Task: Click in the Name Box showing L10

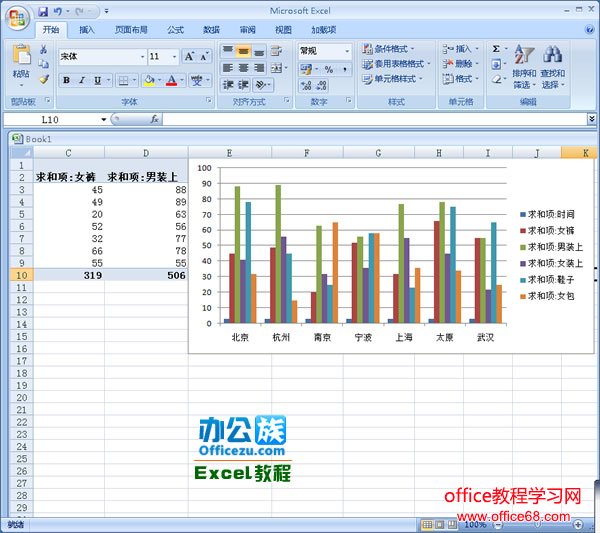Action: (x=51, y=119)
